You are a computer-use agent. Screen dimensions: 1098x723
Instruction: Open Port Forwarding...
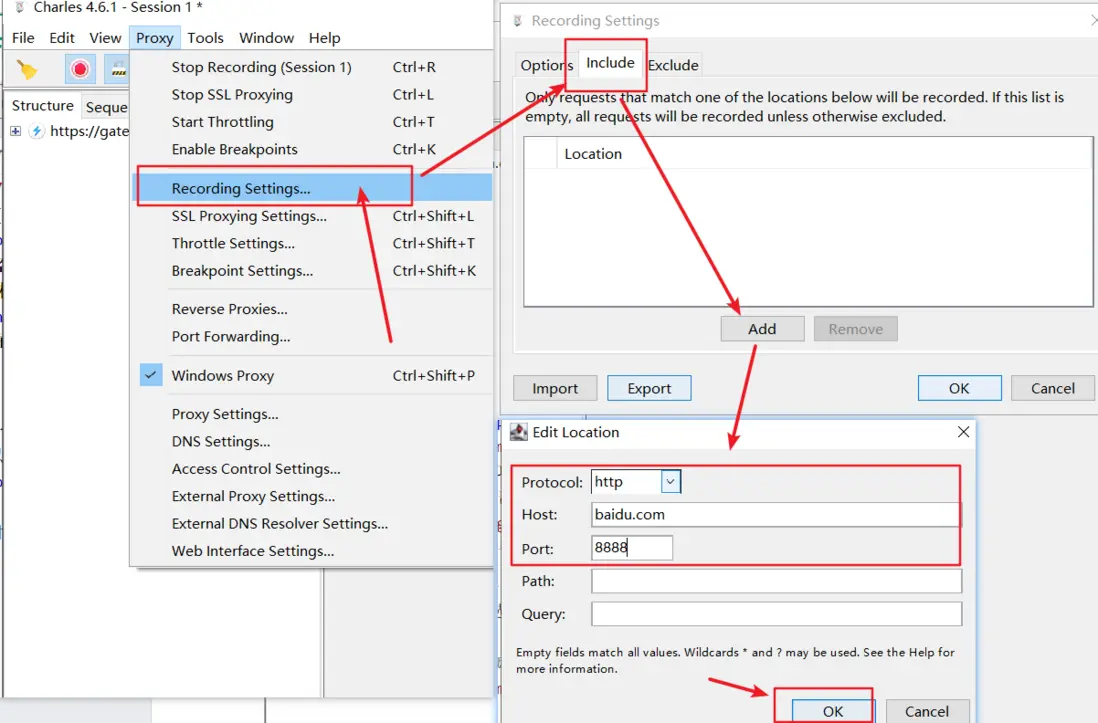[x=312, y=336]
